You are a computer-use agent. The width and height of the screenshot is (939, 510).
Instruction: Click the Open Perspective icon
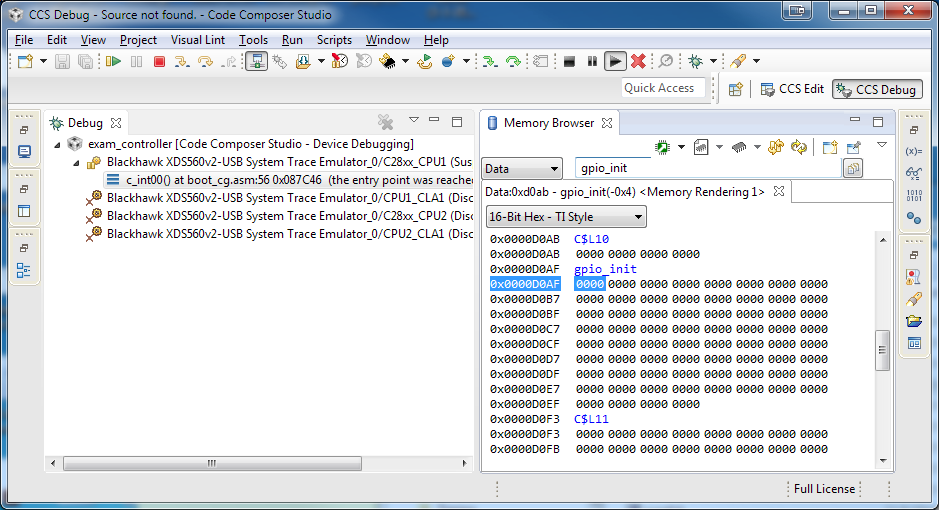point(735,89)
